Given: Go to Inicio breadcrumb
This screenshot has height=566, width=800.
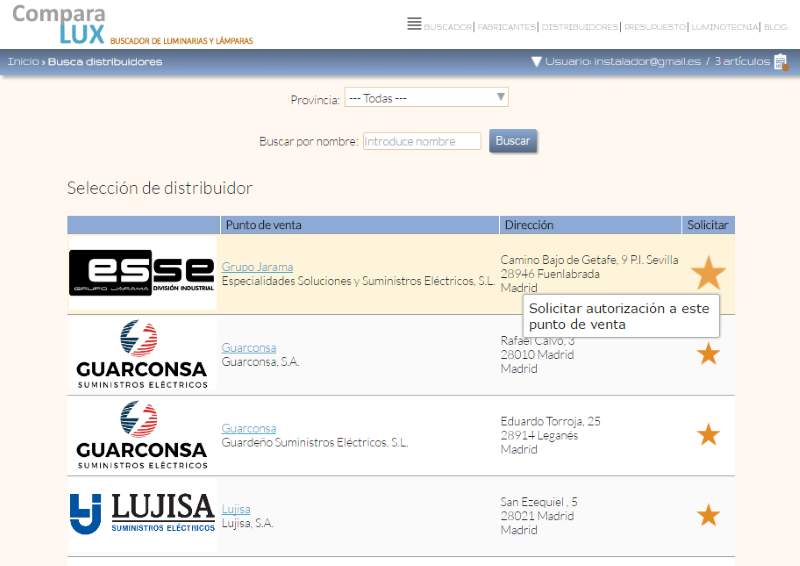Looking at the screenshot, I should tap(23, 62).
